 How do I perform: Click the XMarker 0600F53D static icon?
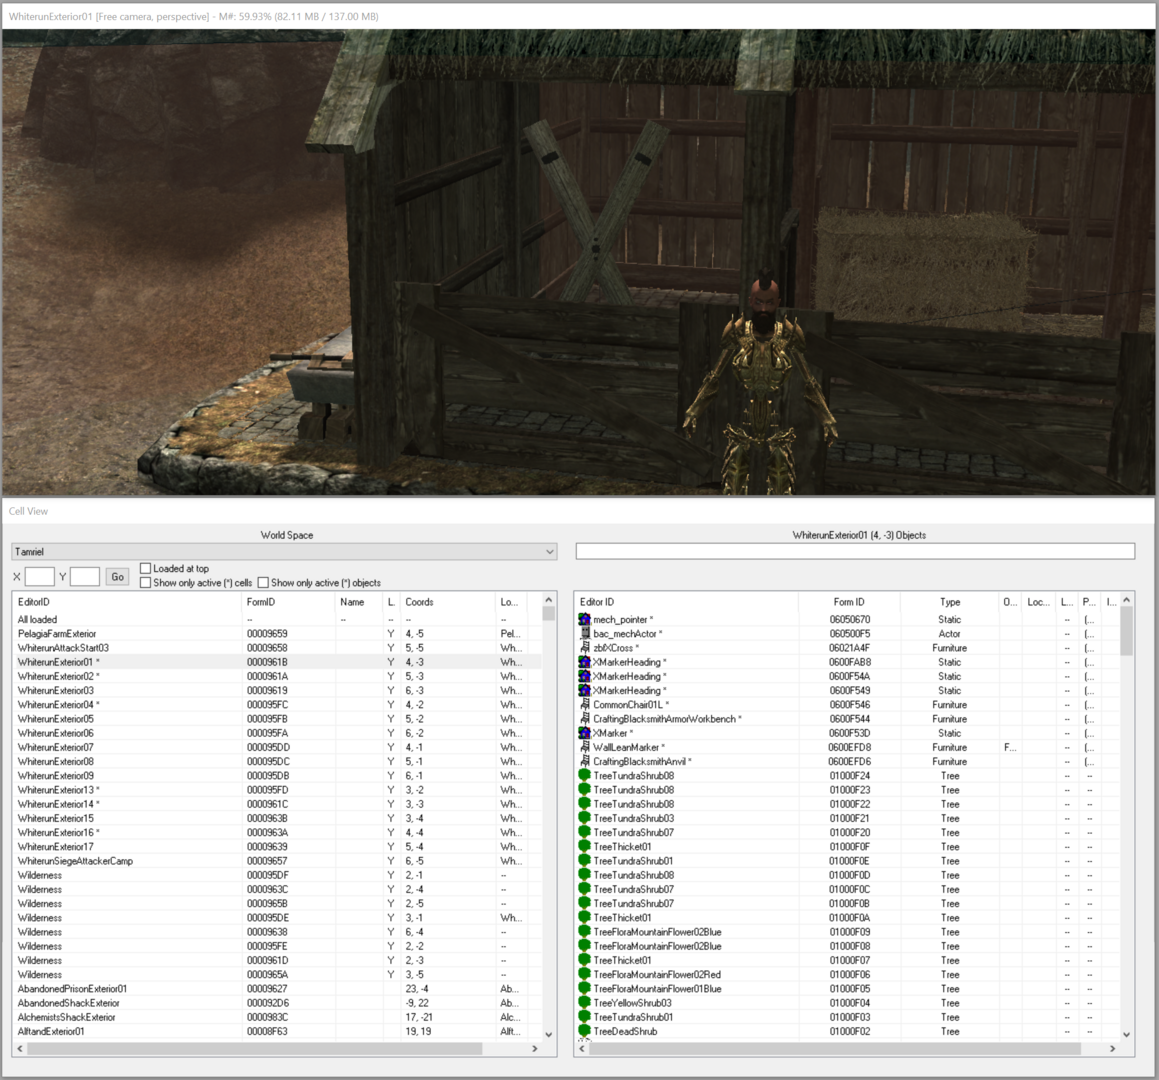pyautogui.click(x=584, y=733)
